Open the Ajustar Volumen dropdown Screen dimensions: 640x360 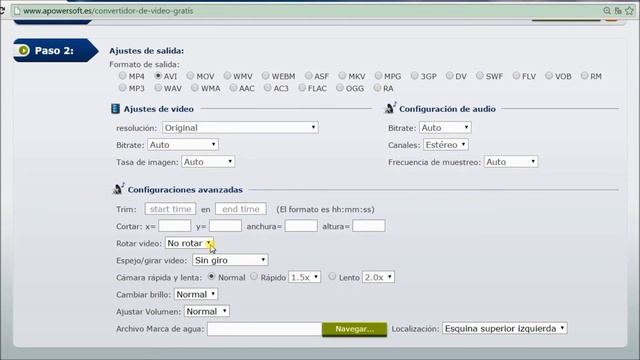point(207,311)
